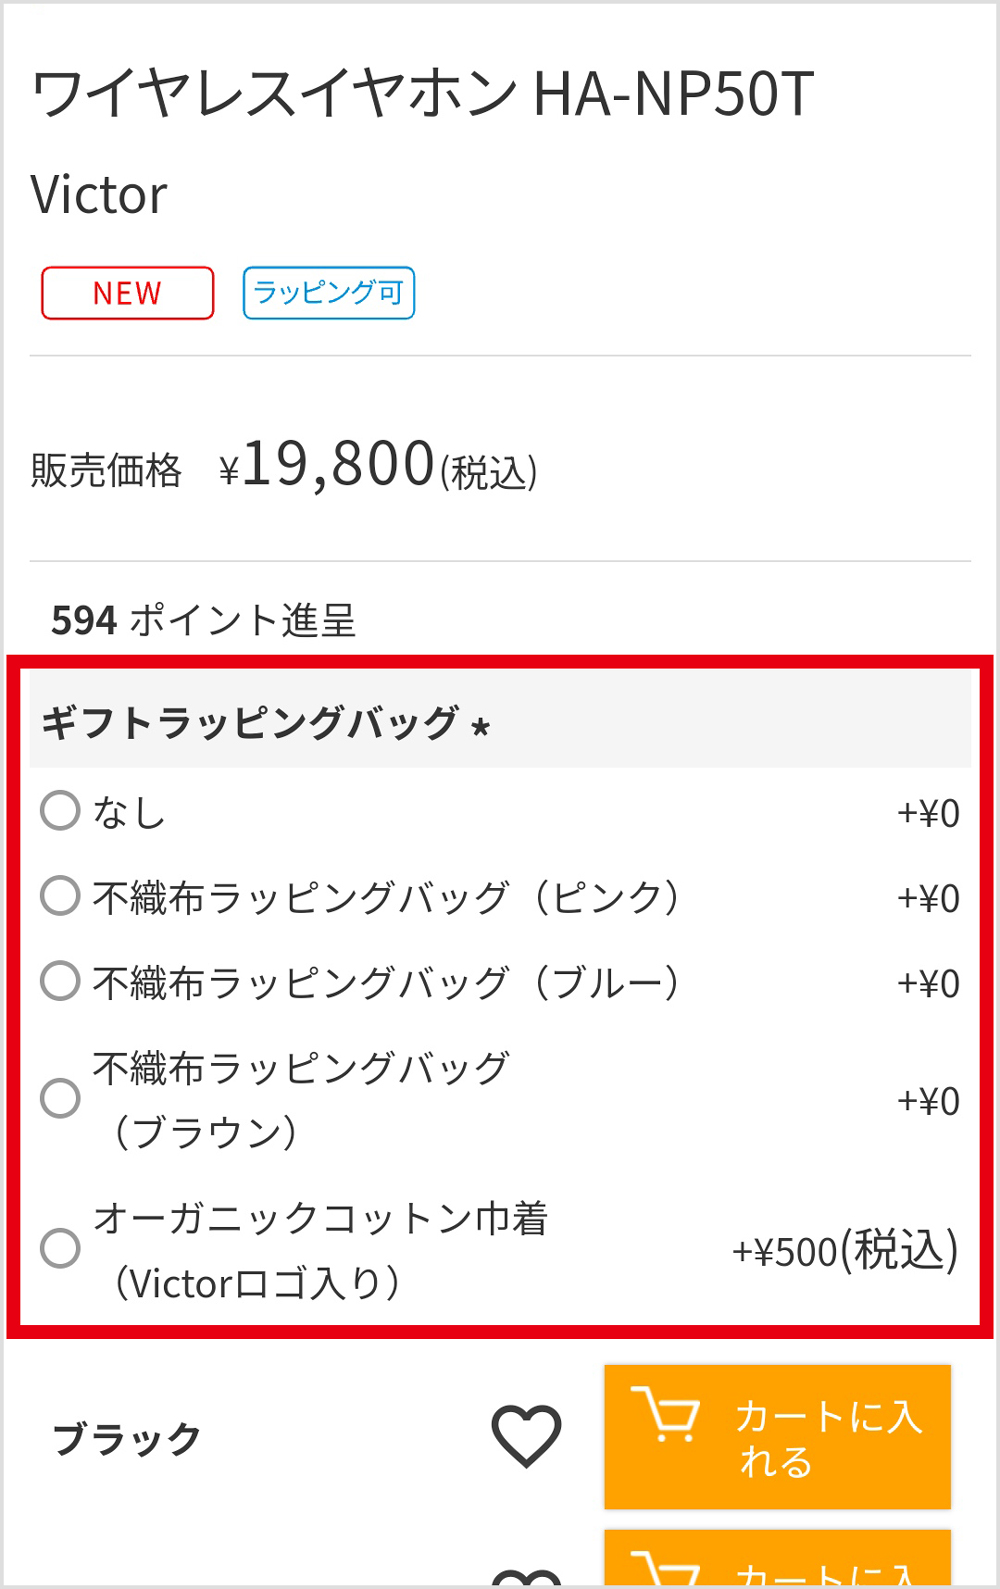Click the required asterisk after ギフトラッピングバッグ
The width and height of the screenshot is (1000, 1589).
point(481,727)
